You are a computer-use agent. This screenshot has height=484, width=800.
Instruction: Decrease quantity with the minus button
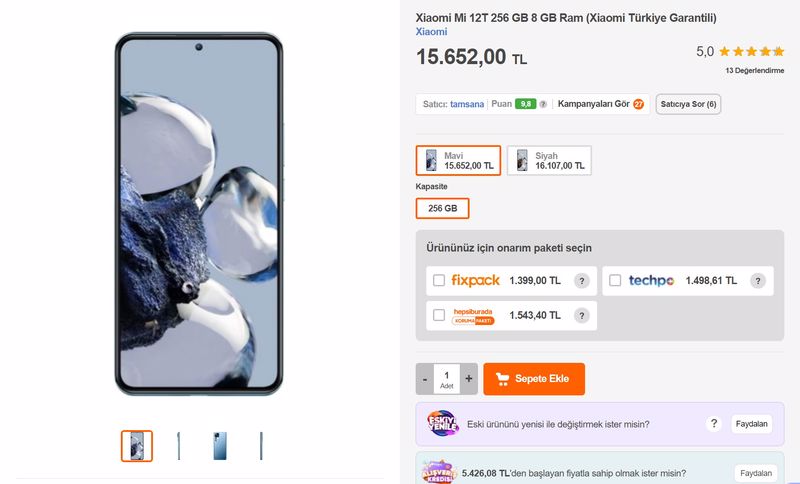(x=425, y=379)
